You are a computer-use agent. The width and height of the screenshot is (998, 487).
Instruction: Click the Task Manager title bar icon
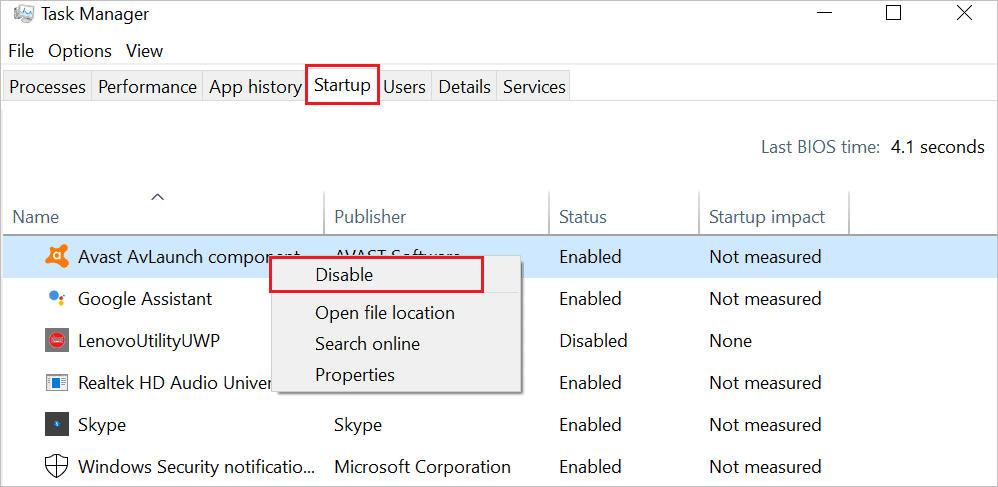(24, 13)
